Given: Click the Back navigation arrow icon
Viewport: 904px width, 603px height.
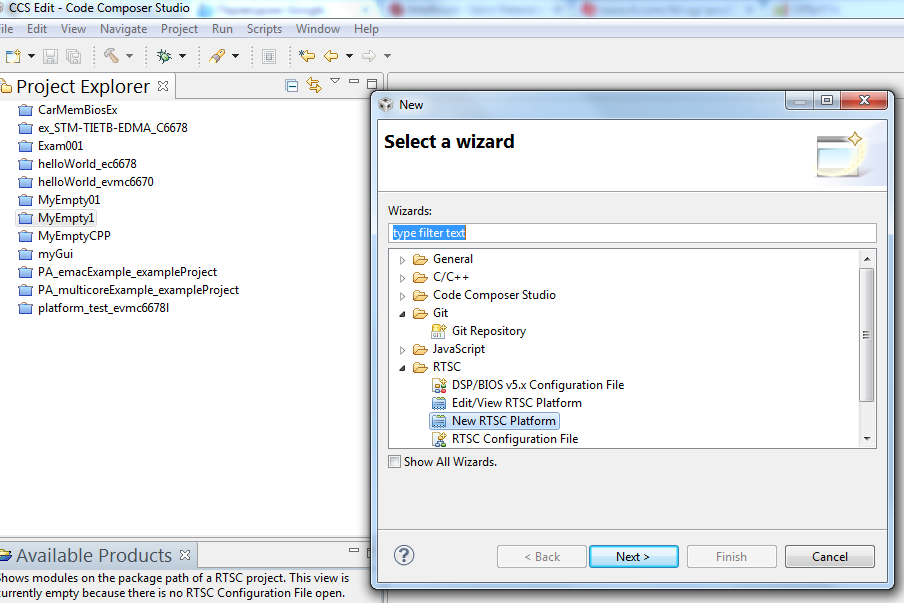Looking at the screenshot, I should (331, 56).
